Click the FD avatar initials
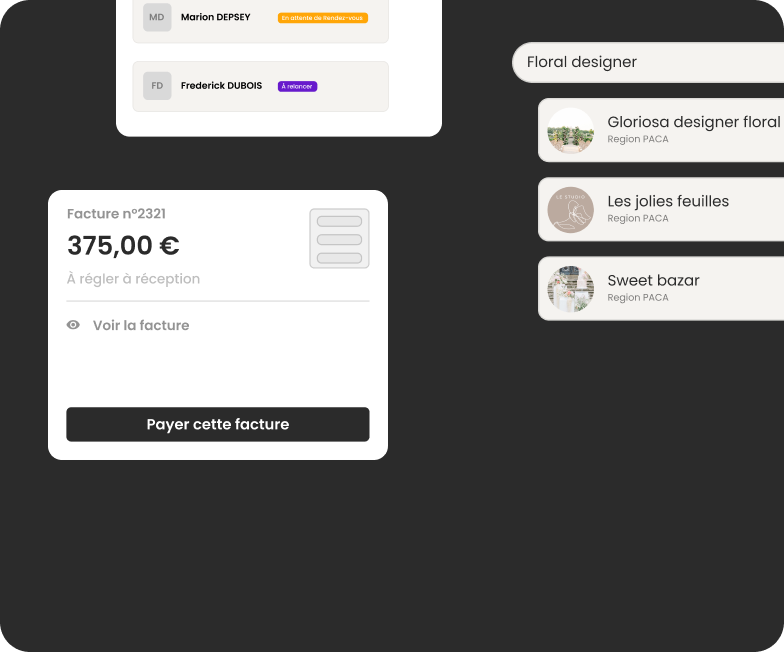Viewport: 784px width, 652px height. coord(157,86)
